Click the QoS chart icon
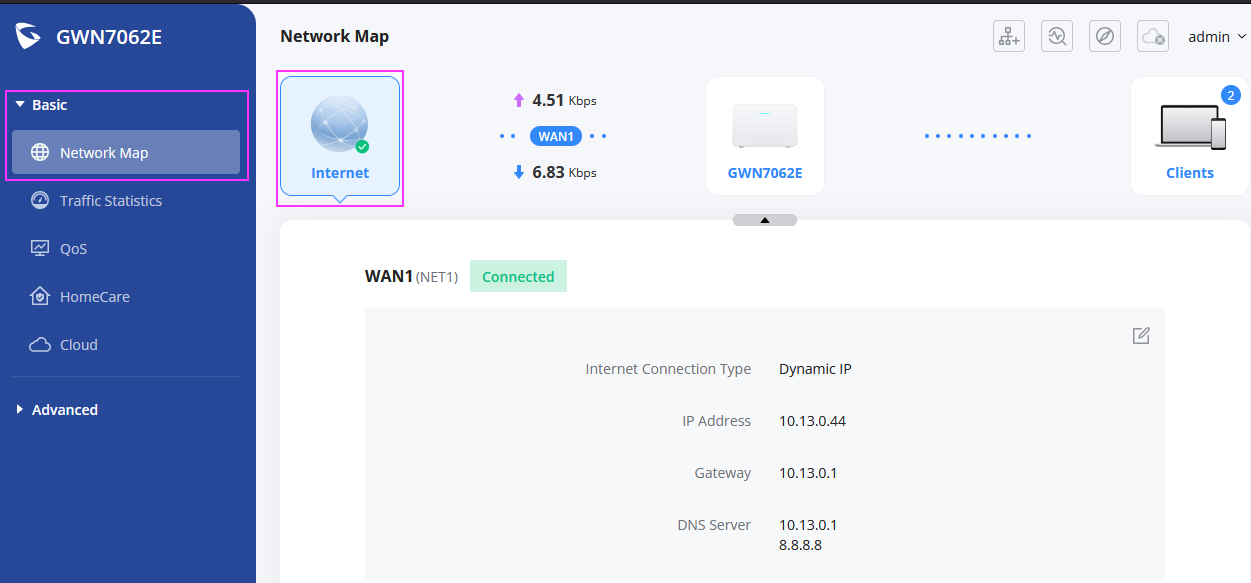This screenshot has width=1251, height=583. [x=40, y=249]
